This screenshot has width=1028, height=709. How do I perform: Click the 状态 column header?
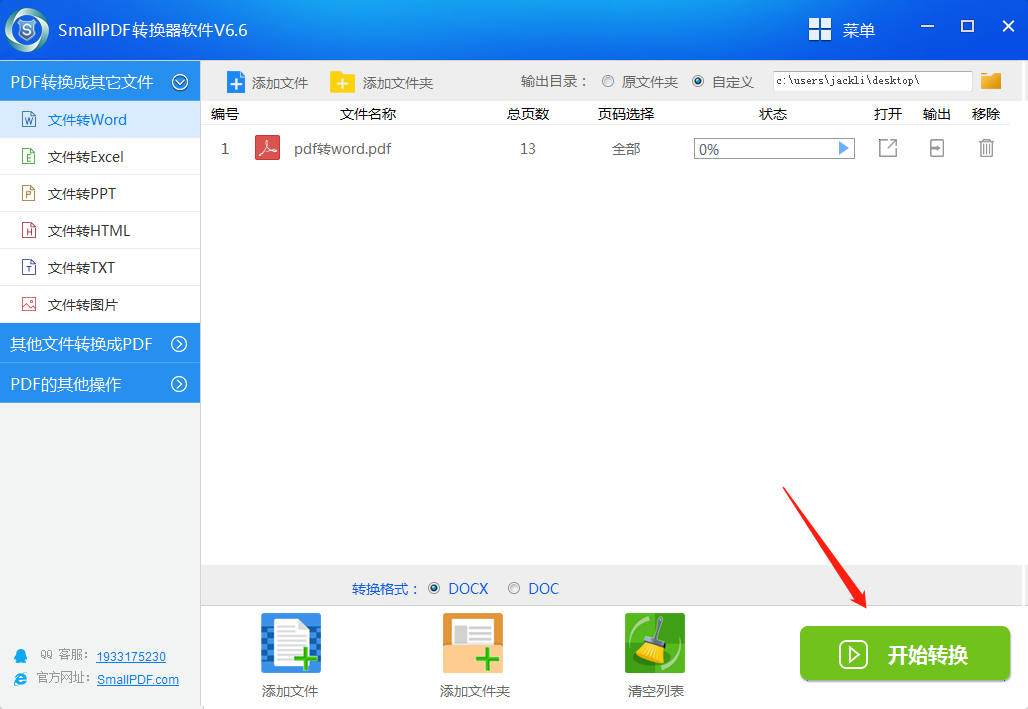[773, 114]
